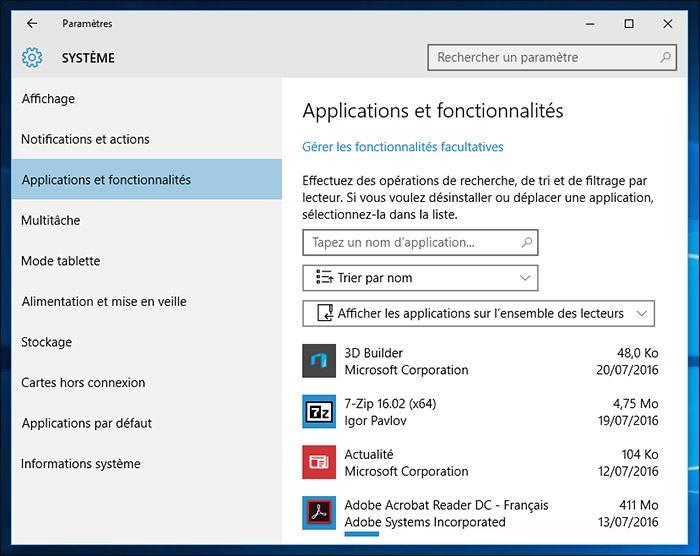700x556 pixels.
Task: Click the Igor Pavlov publisher text
Action: (x=375, y=421)
